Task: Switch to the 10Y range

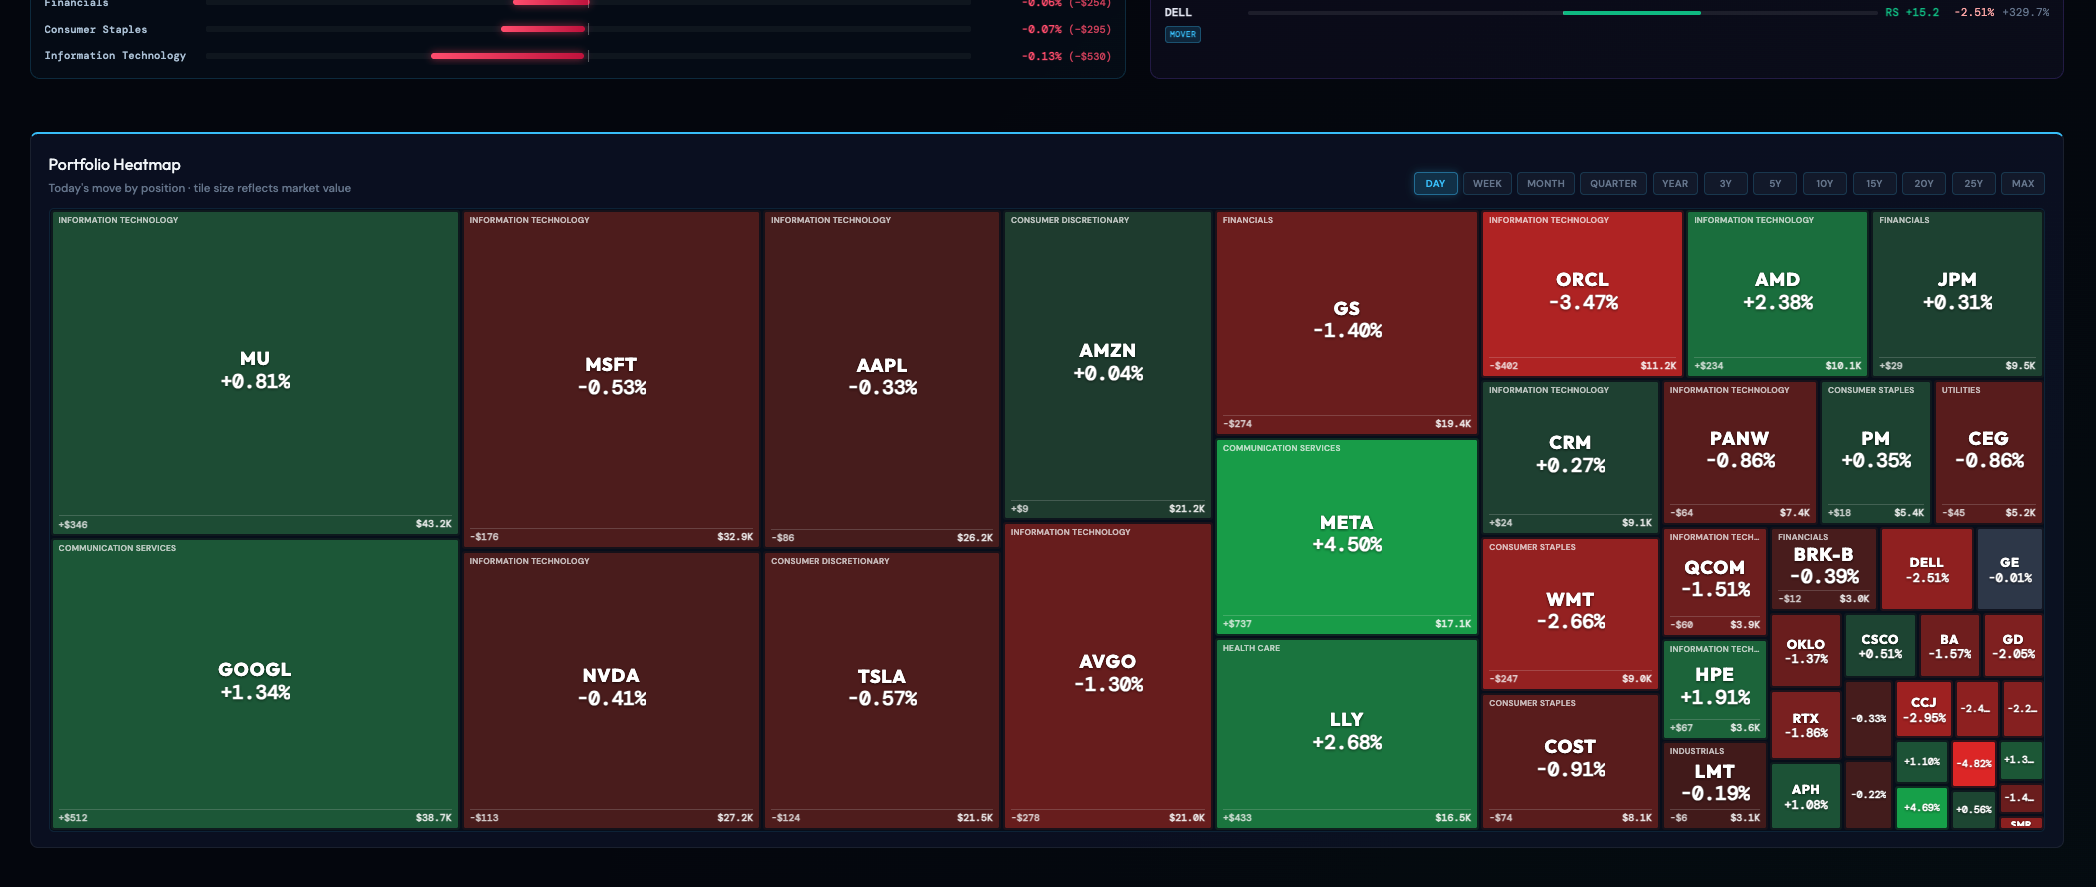Action: [x=1825, y=183]
